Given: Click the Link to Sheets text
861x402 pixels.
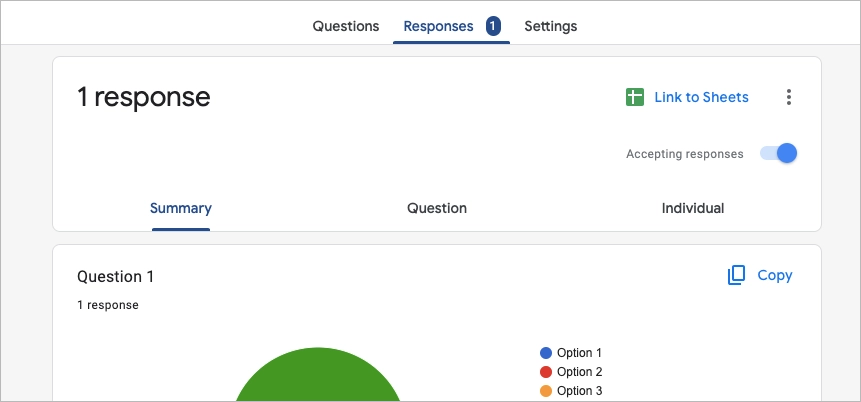Looking at the screenshot, I should (701, 97).
